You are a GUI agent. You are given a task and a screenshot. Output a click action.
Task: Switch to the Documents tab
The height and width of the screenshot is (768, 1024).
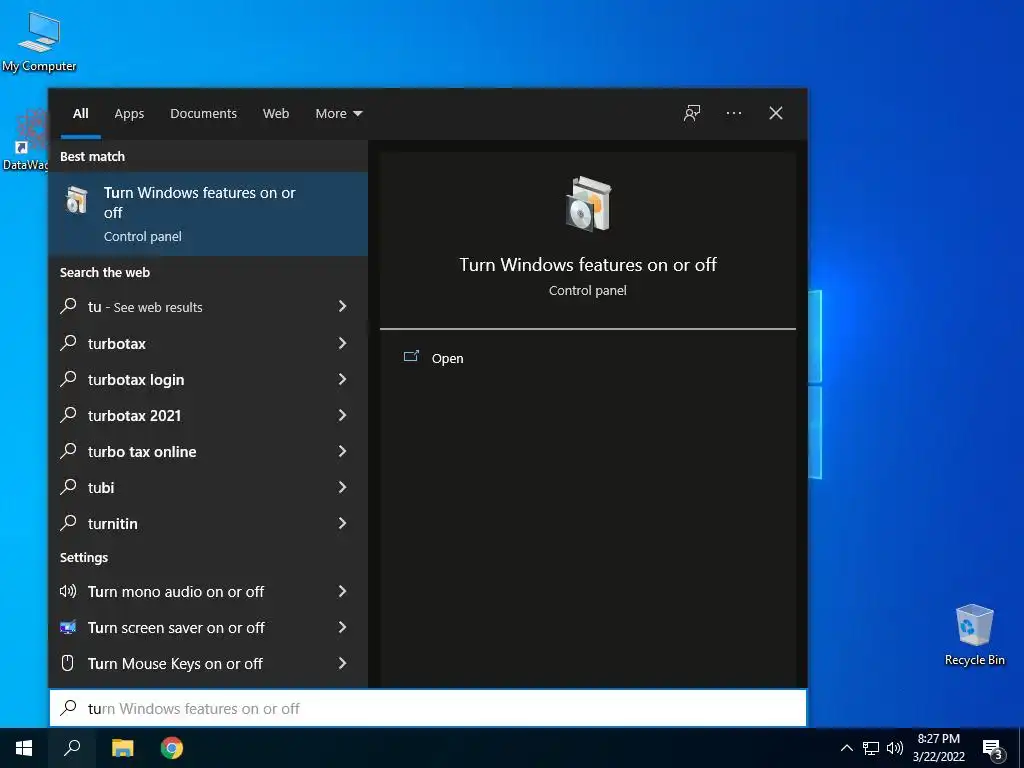click(x=203, y=114)
